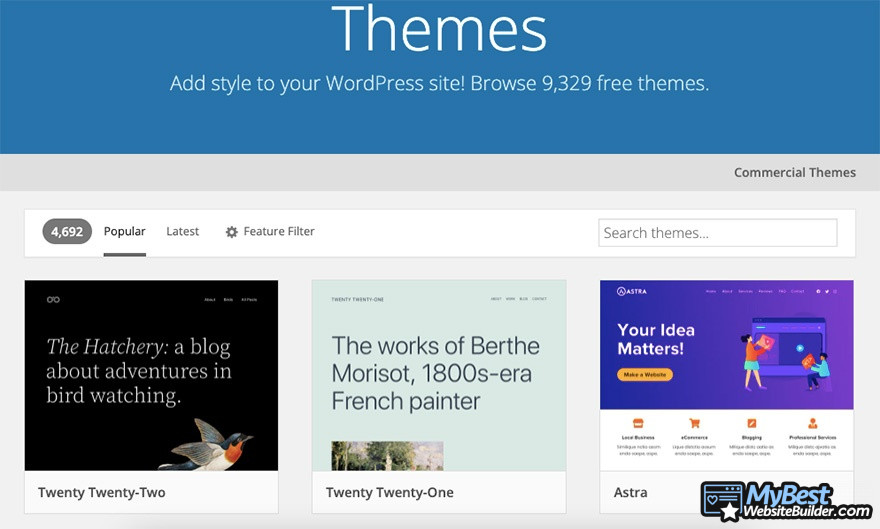This screenshot has height=529, width=880.
Task: Click the Blogging pencil icon in Astra preview
Action: coord(751,423)
